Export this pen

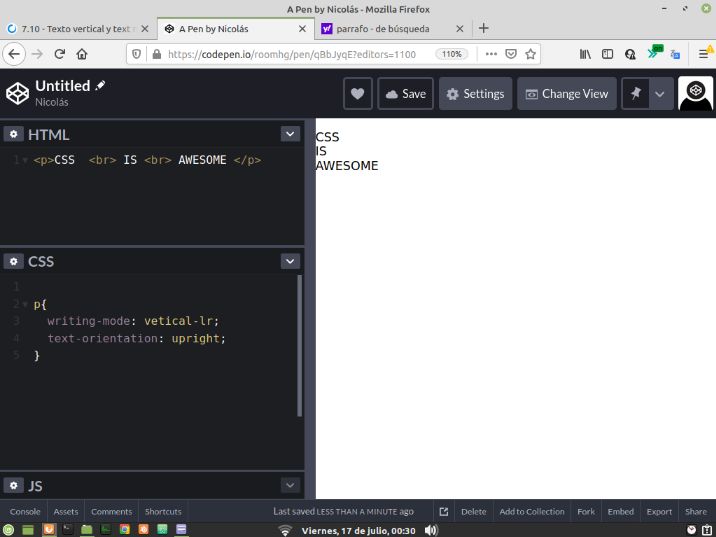click(x=659, y=511)
